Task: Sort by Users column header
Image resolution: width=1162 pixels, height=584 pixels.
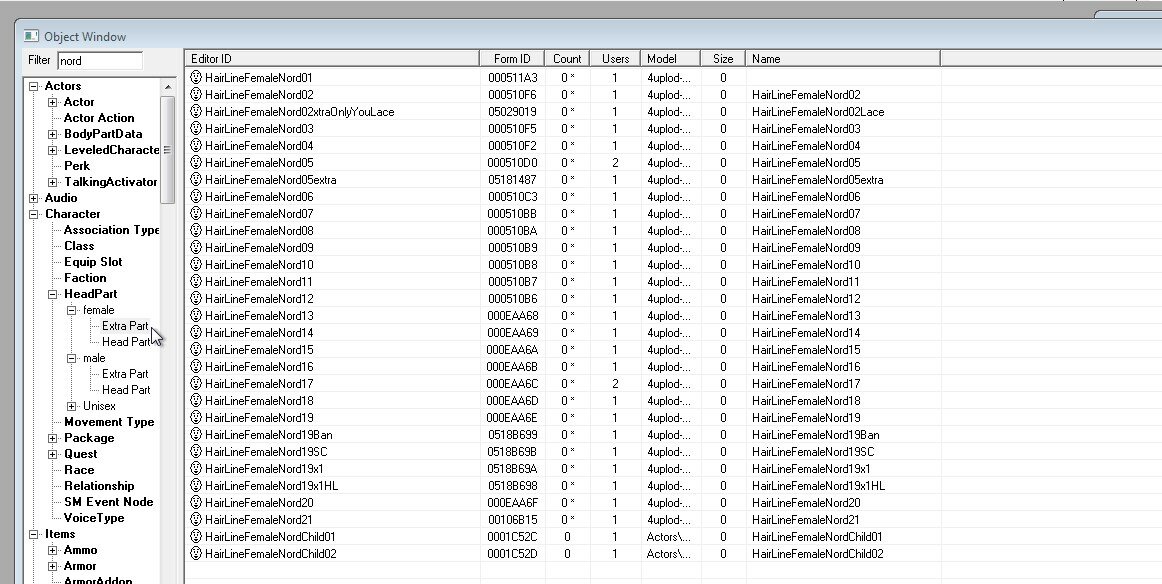Action: tap(615, 59)
